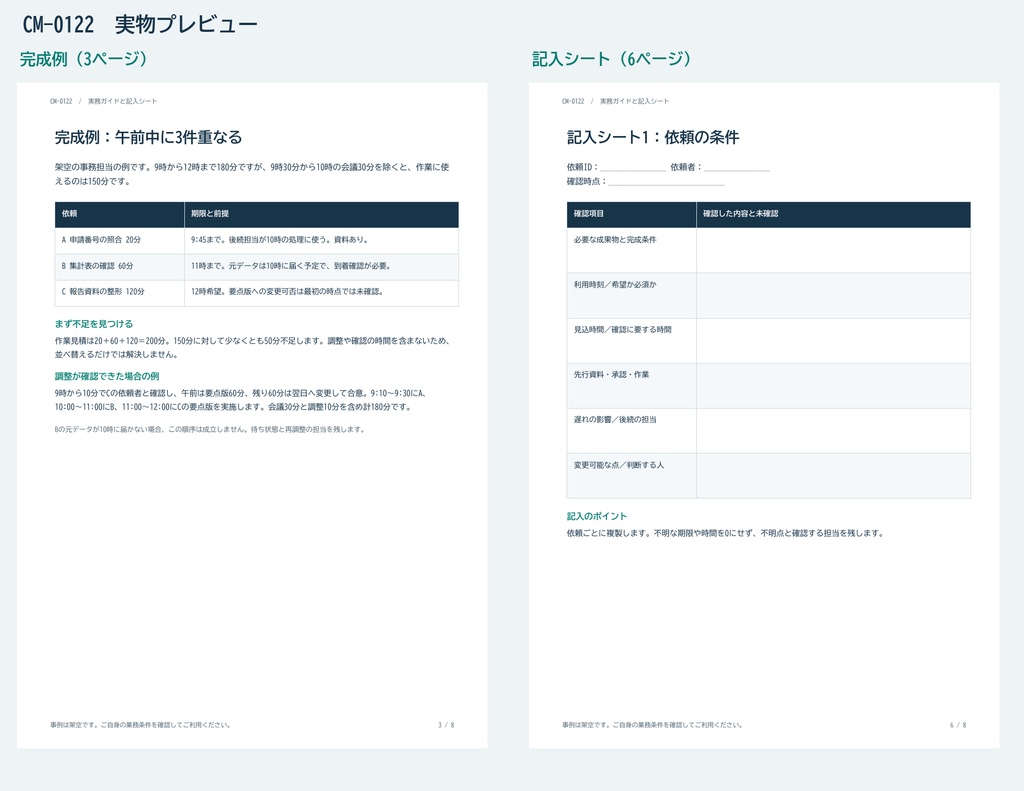1024x791 pixels.
Task: Click the 変更可能な点／判断する人 row label
Action: pos(618,465)
